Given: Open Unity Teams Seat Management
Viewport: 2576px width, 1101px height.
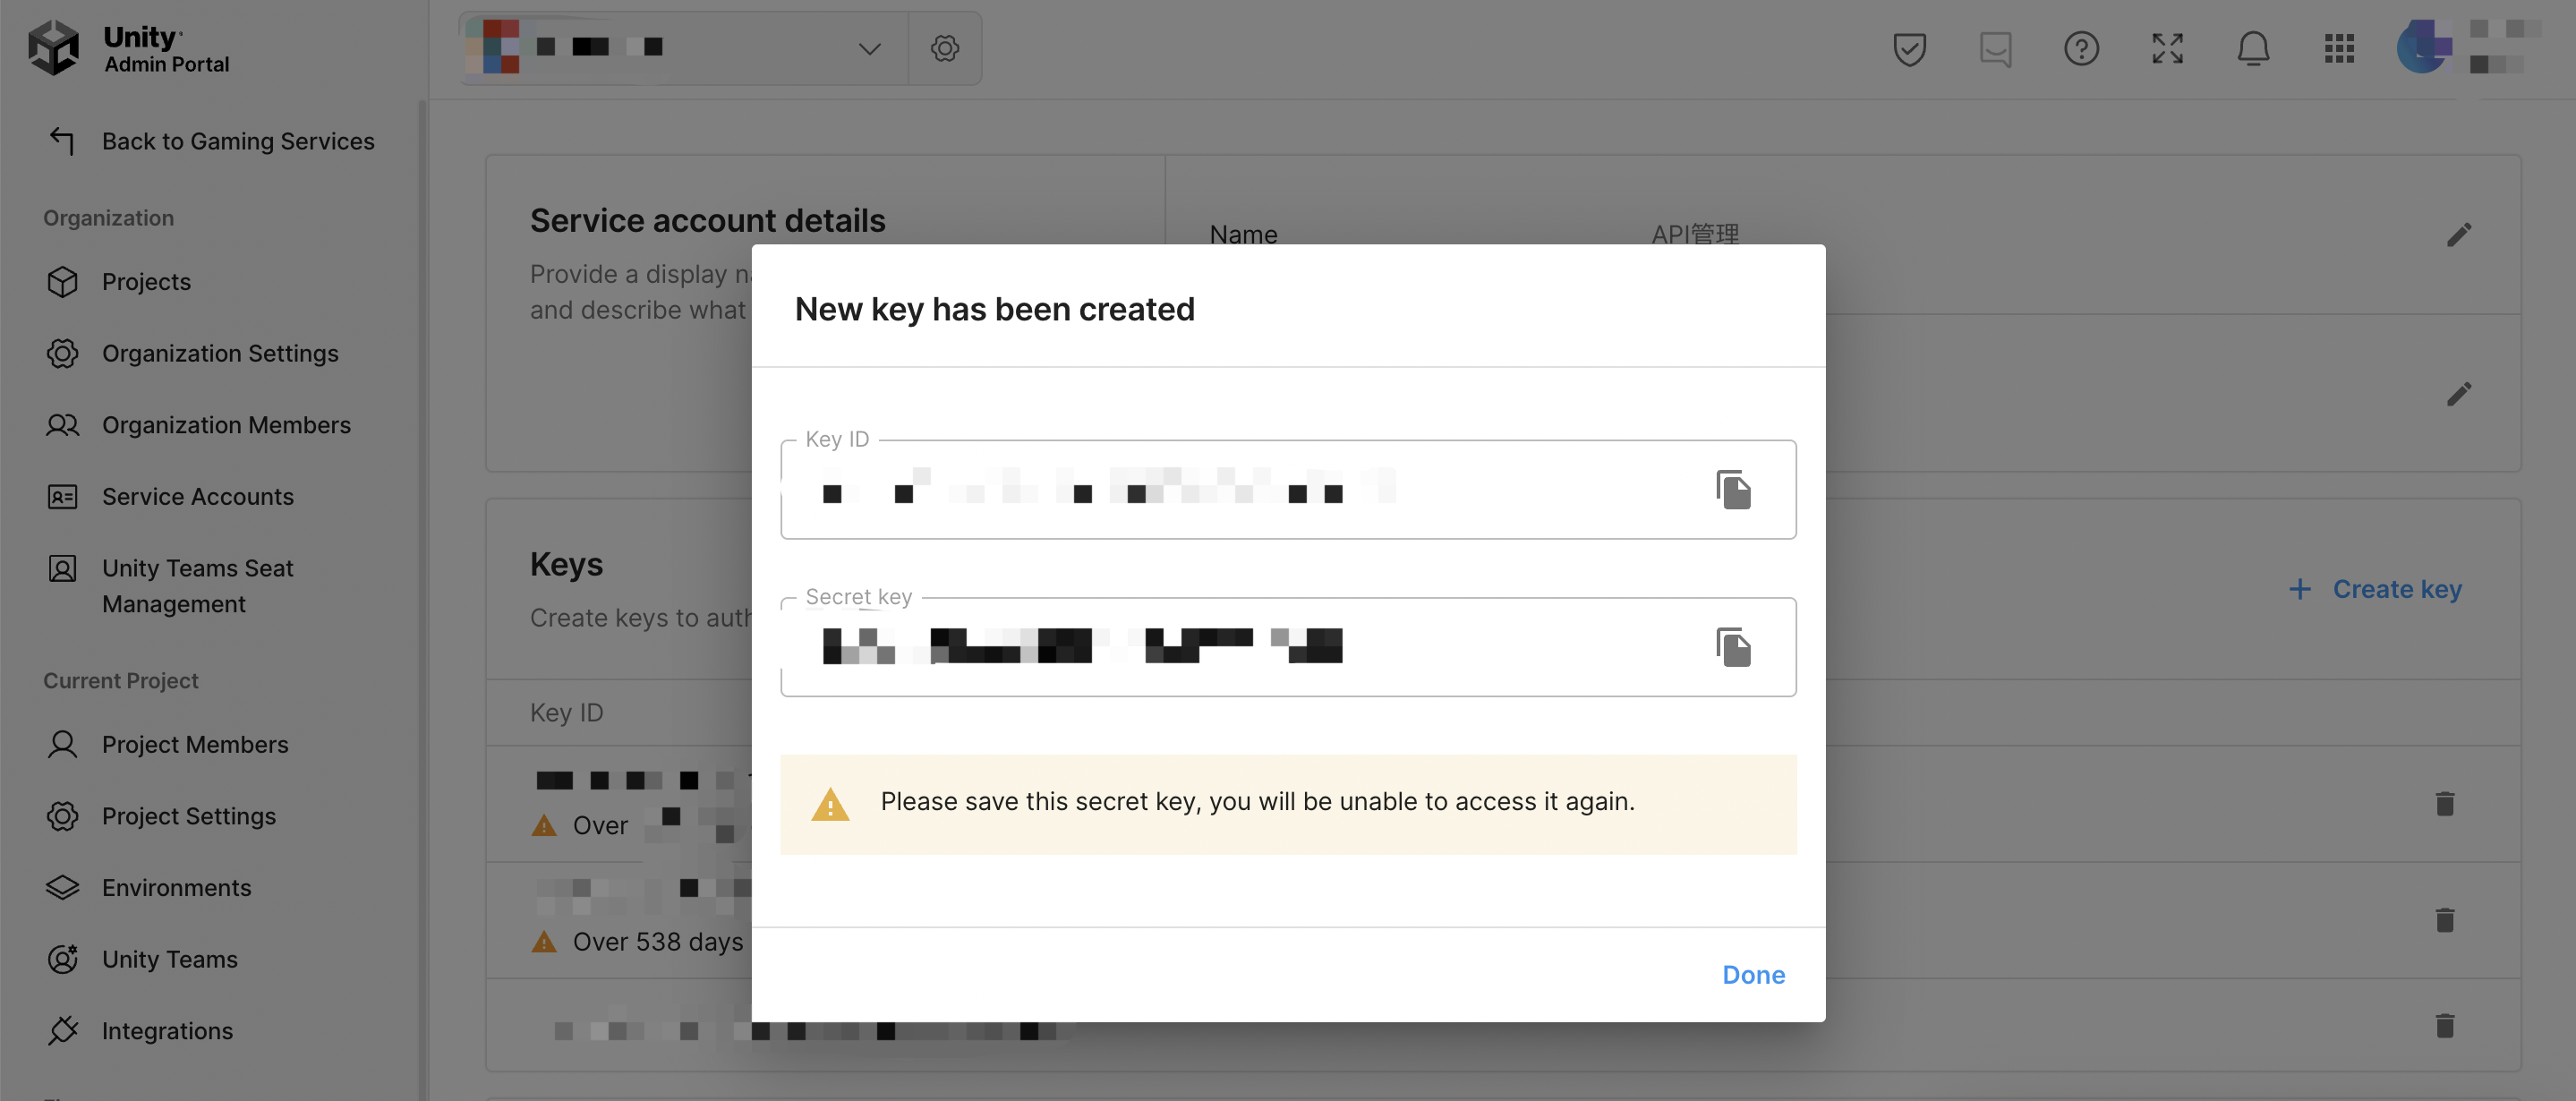Looking at the screenshot, I should 198,586.
